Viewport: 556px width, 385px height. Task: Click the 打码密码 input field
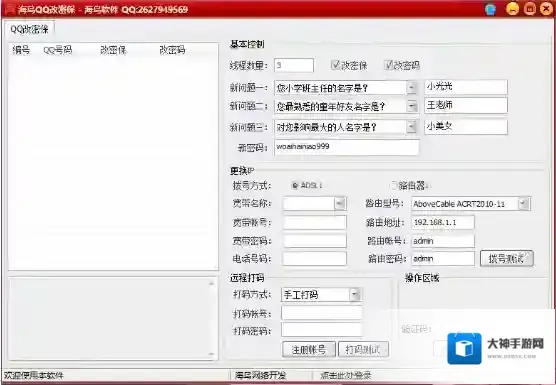tap(322, 330)
